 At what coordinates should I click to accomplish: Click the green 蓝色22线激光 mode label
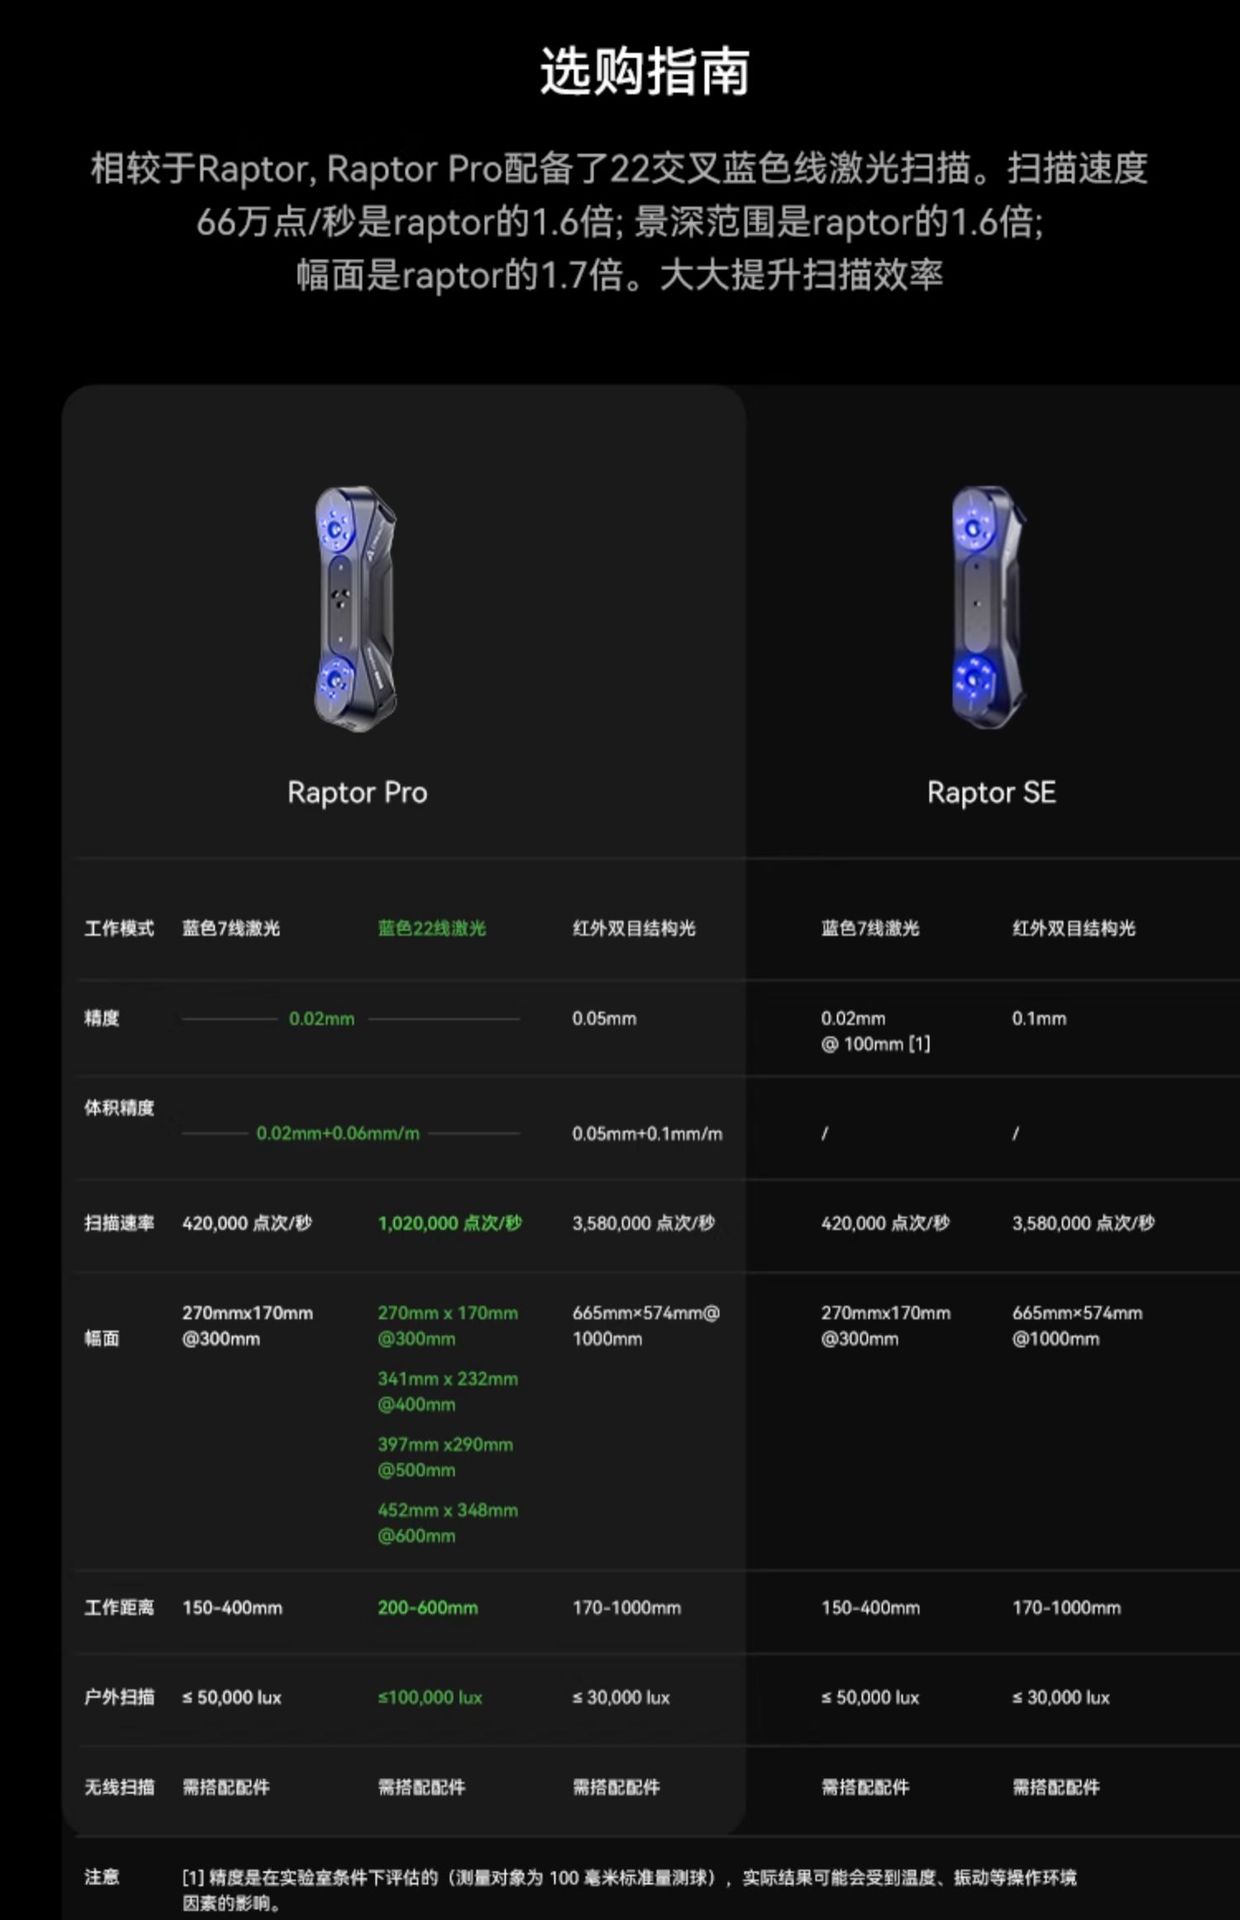tap(432, 928)
